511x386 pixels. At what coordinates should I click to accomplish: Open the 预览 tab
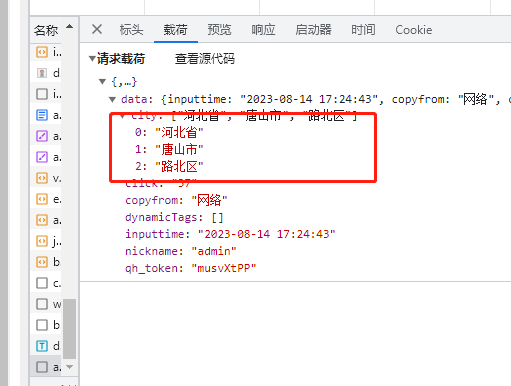pyautogui.click(x=219, y=30)
